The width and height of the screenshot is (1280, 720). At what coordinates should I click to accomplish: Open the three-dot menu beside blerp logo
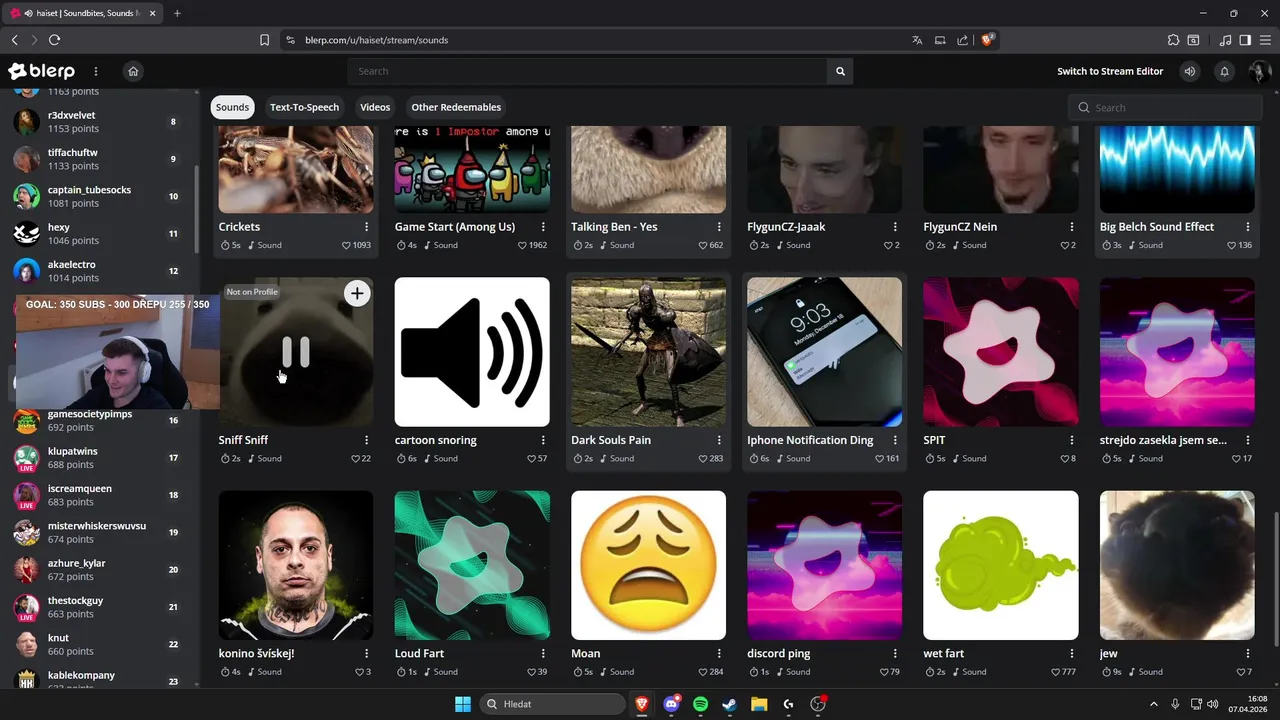coord(96,71)
